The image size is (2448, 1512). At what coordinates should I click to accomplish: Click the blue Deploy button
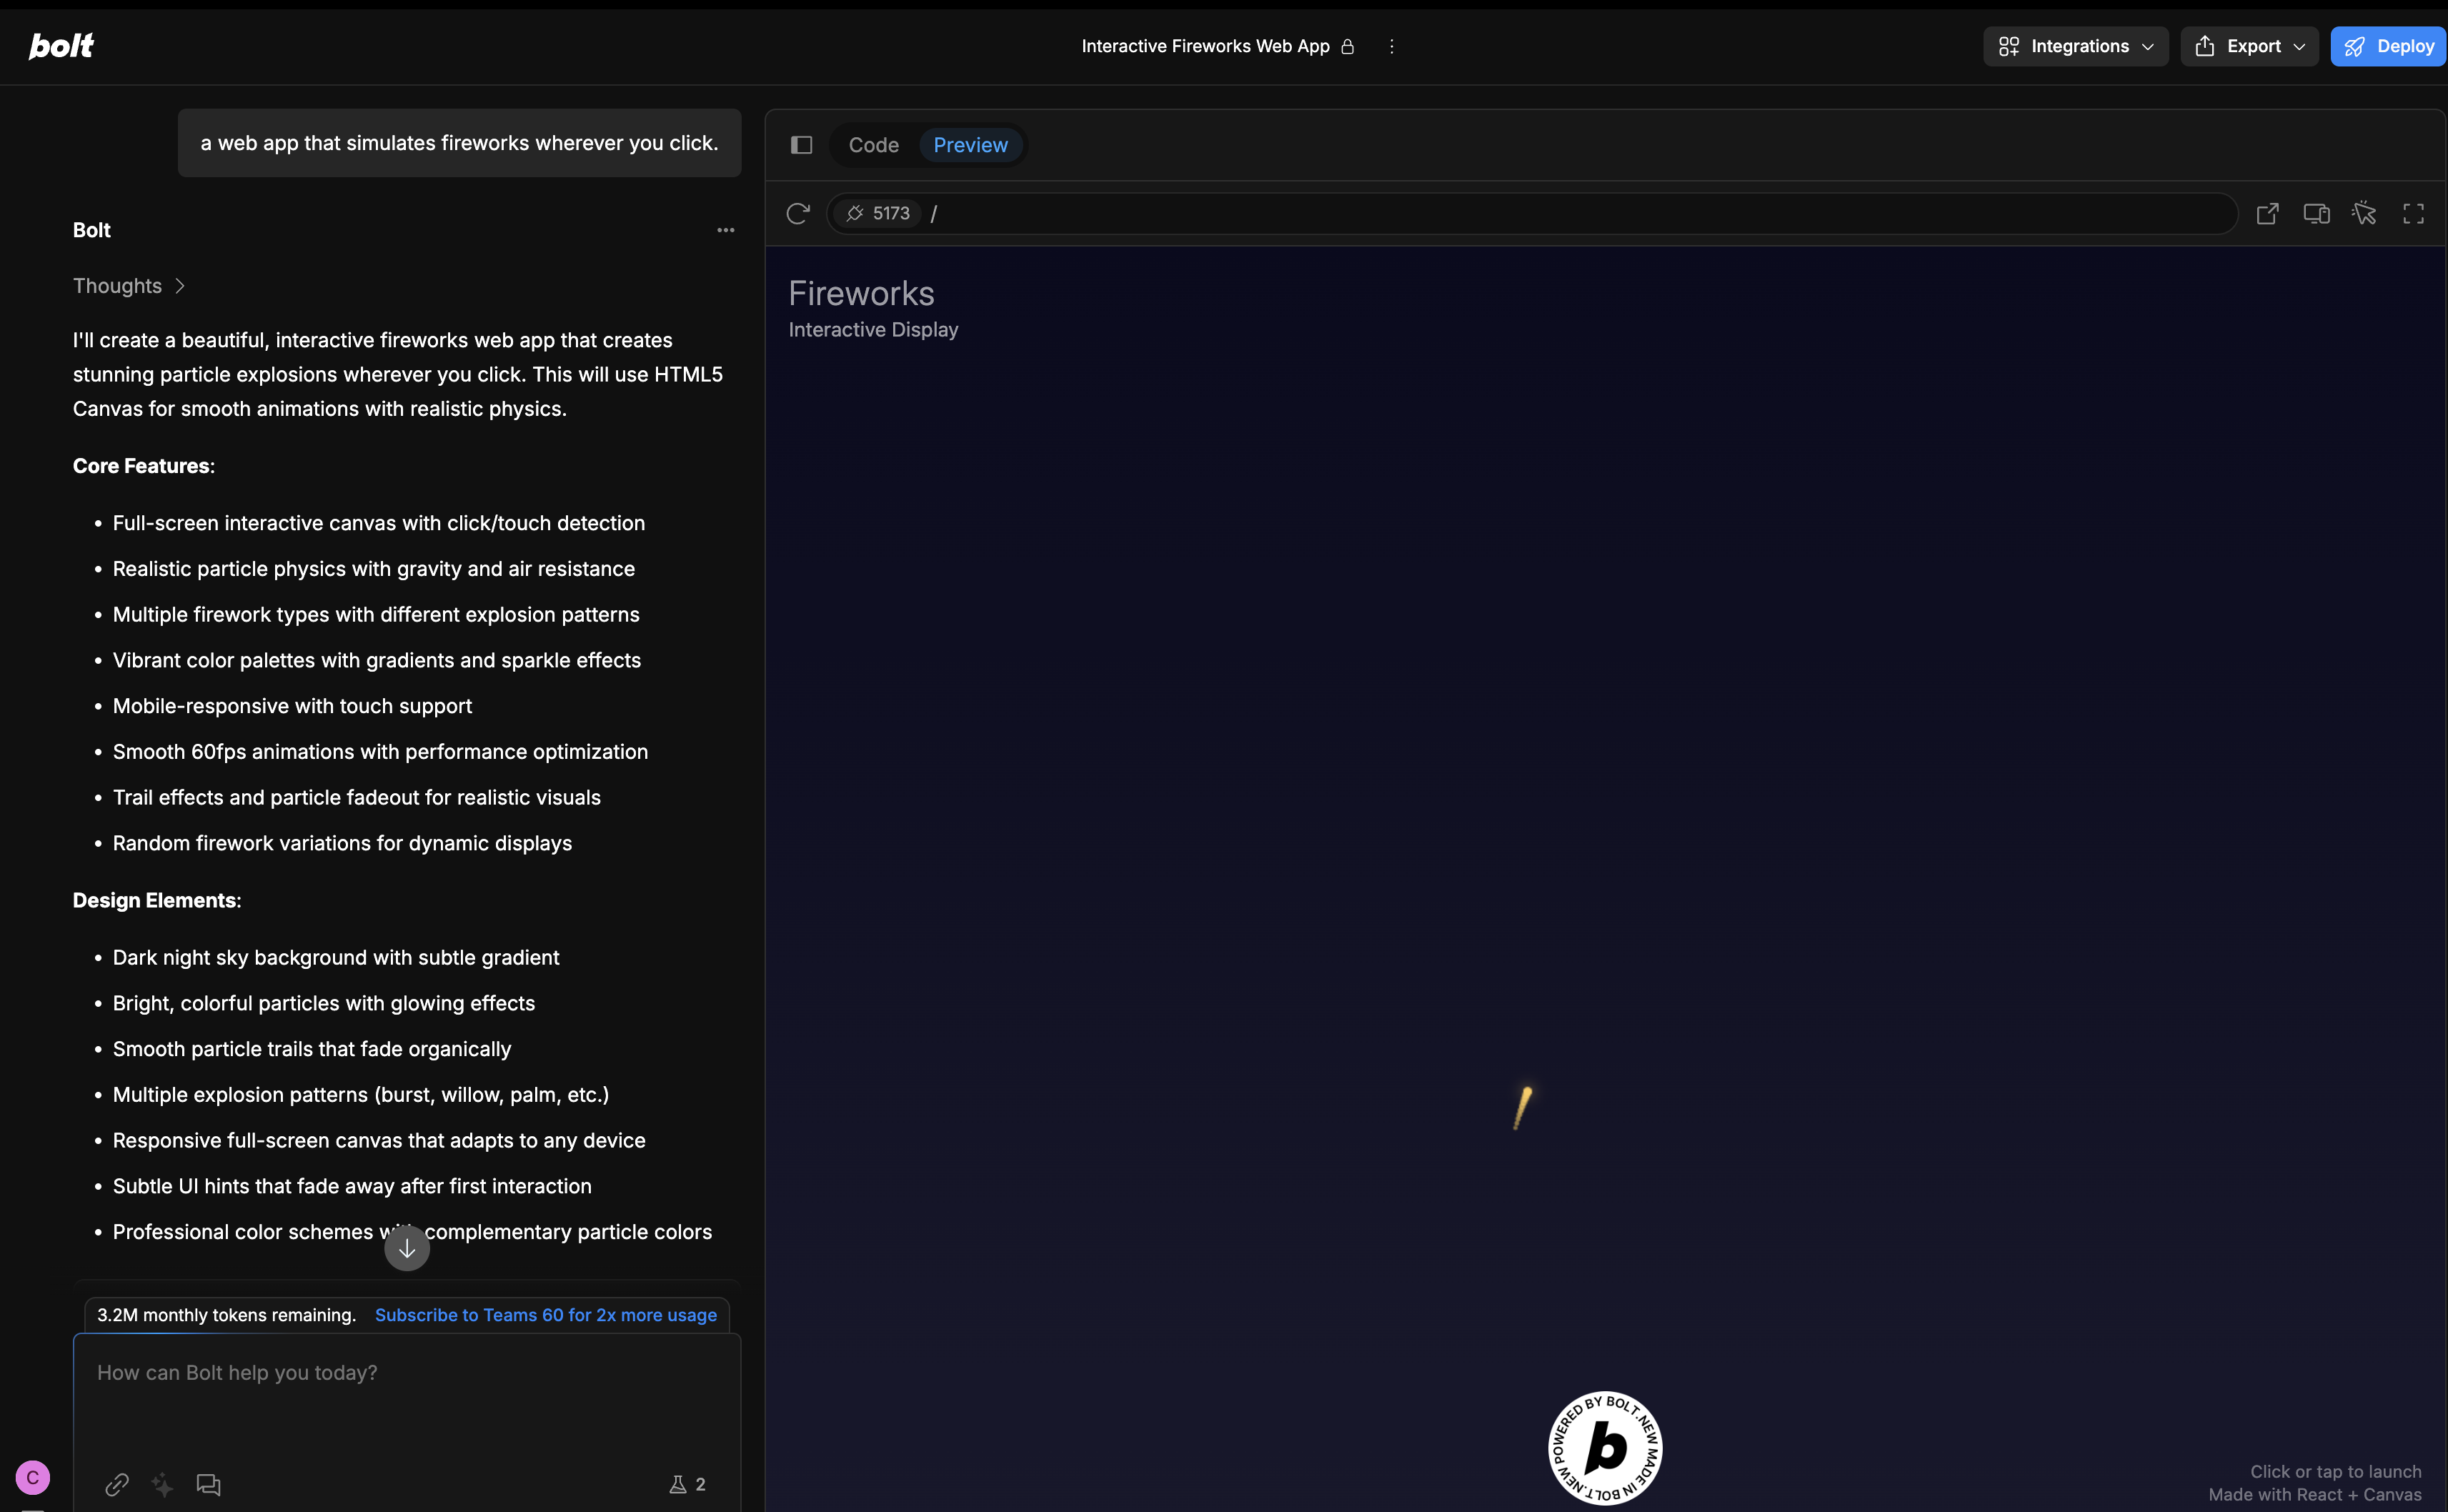tap(2388, 46)
